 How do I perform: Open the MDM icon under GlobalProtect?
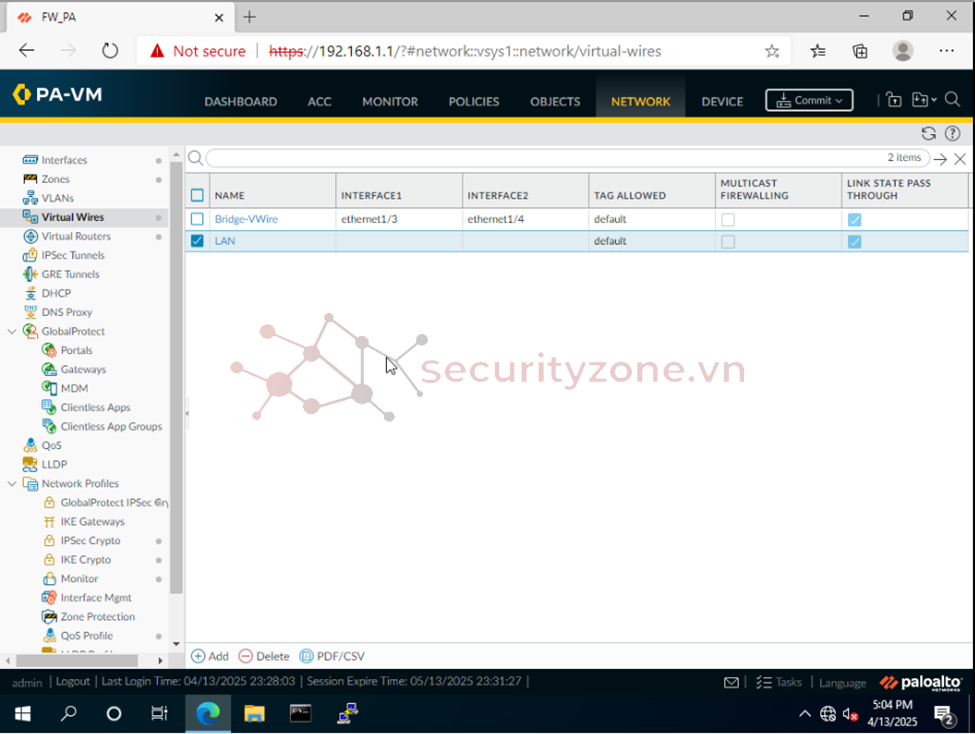tap(49, 388)
